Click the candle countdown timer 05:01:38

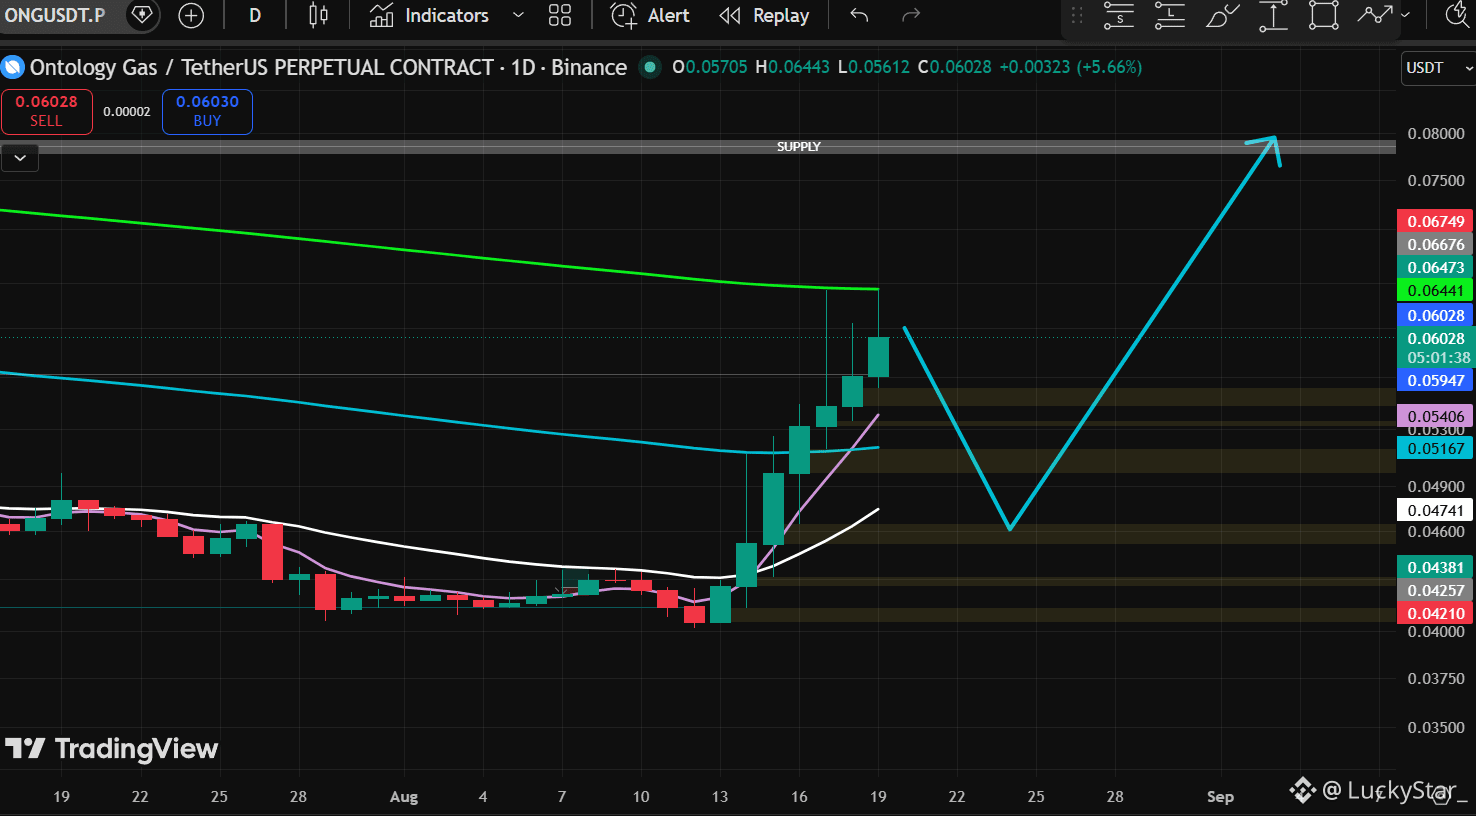[1439, 358]
